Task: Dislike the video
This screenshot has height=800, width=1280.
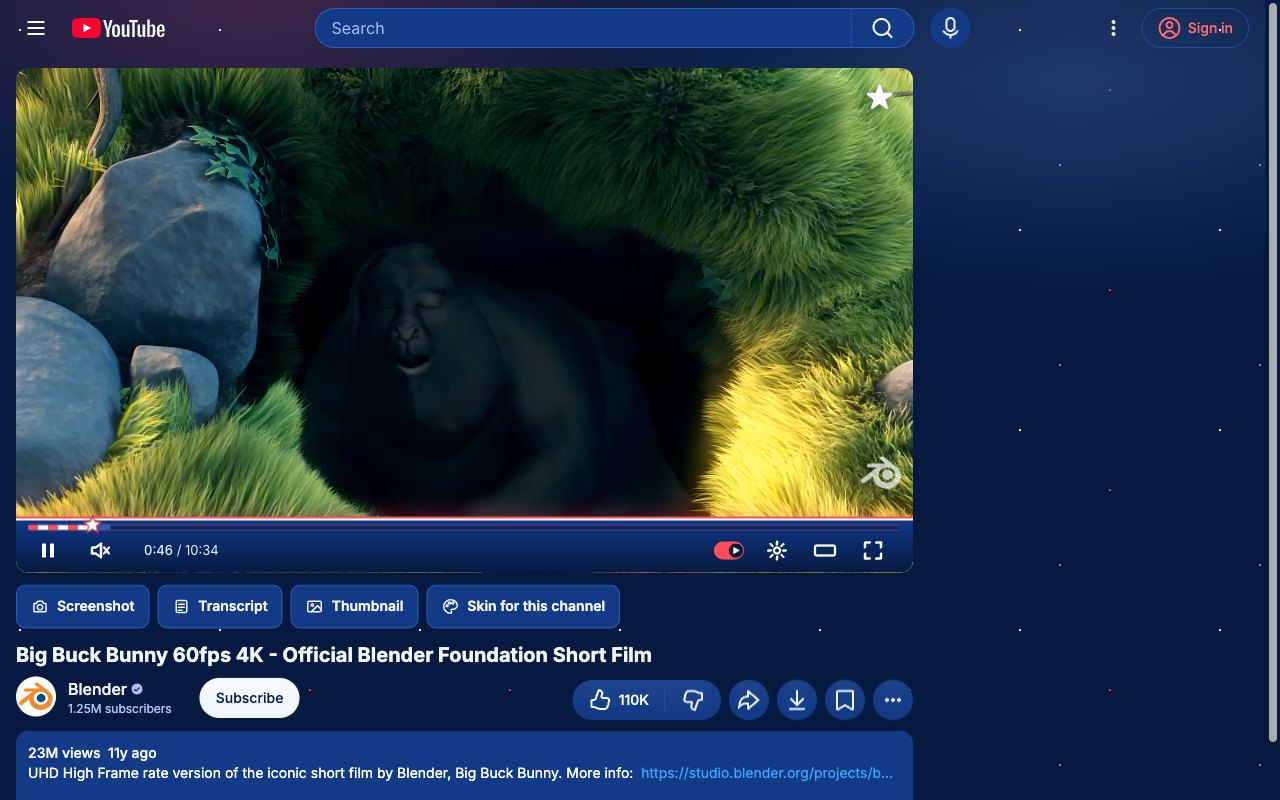Action: (x=693, y=700)
